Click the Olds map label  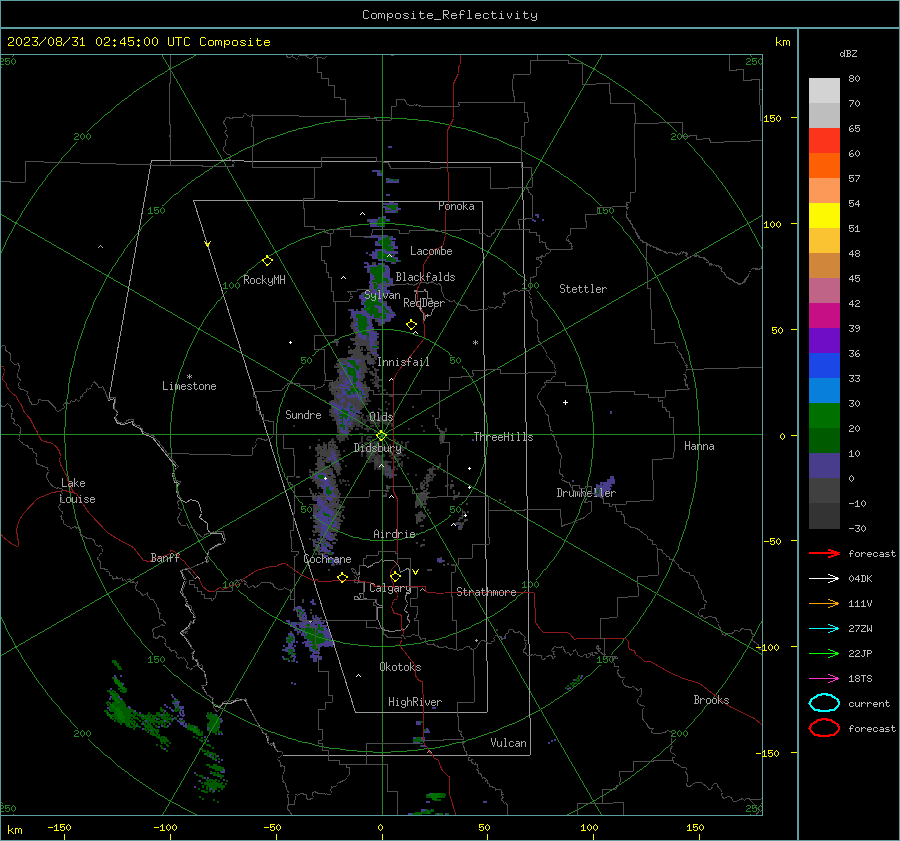click(x=381, y=417)
